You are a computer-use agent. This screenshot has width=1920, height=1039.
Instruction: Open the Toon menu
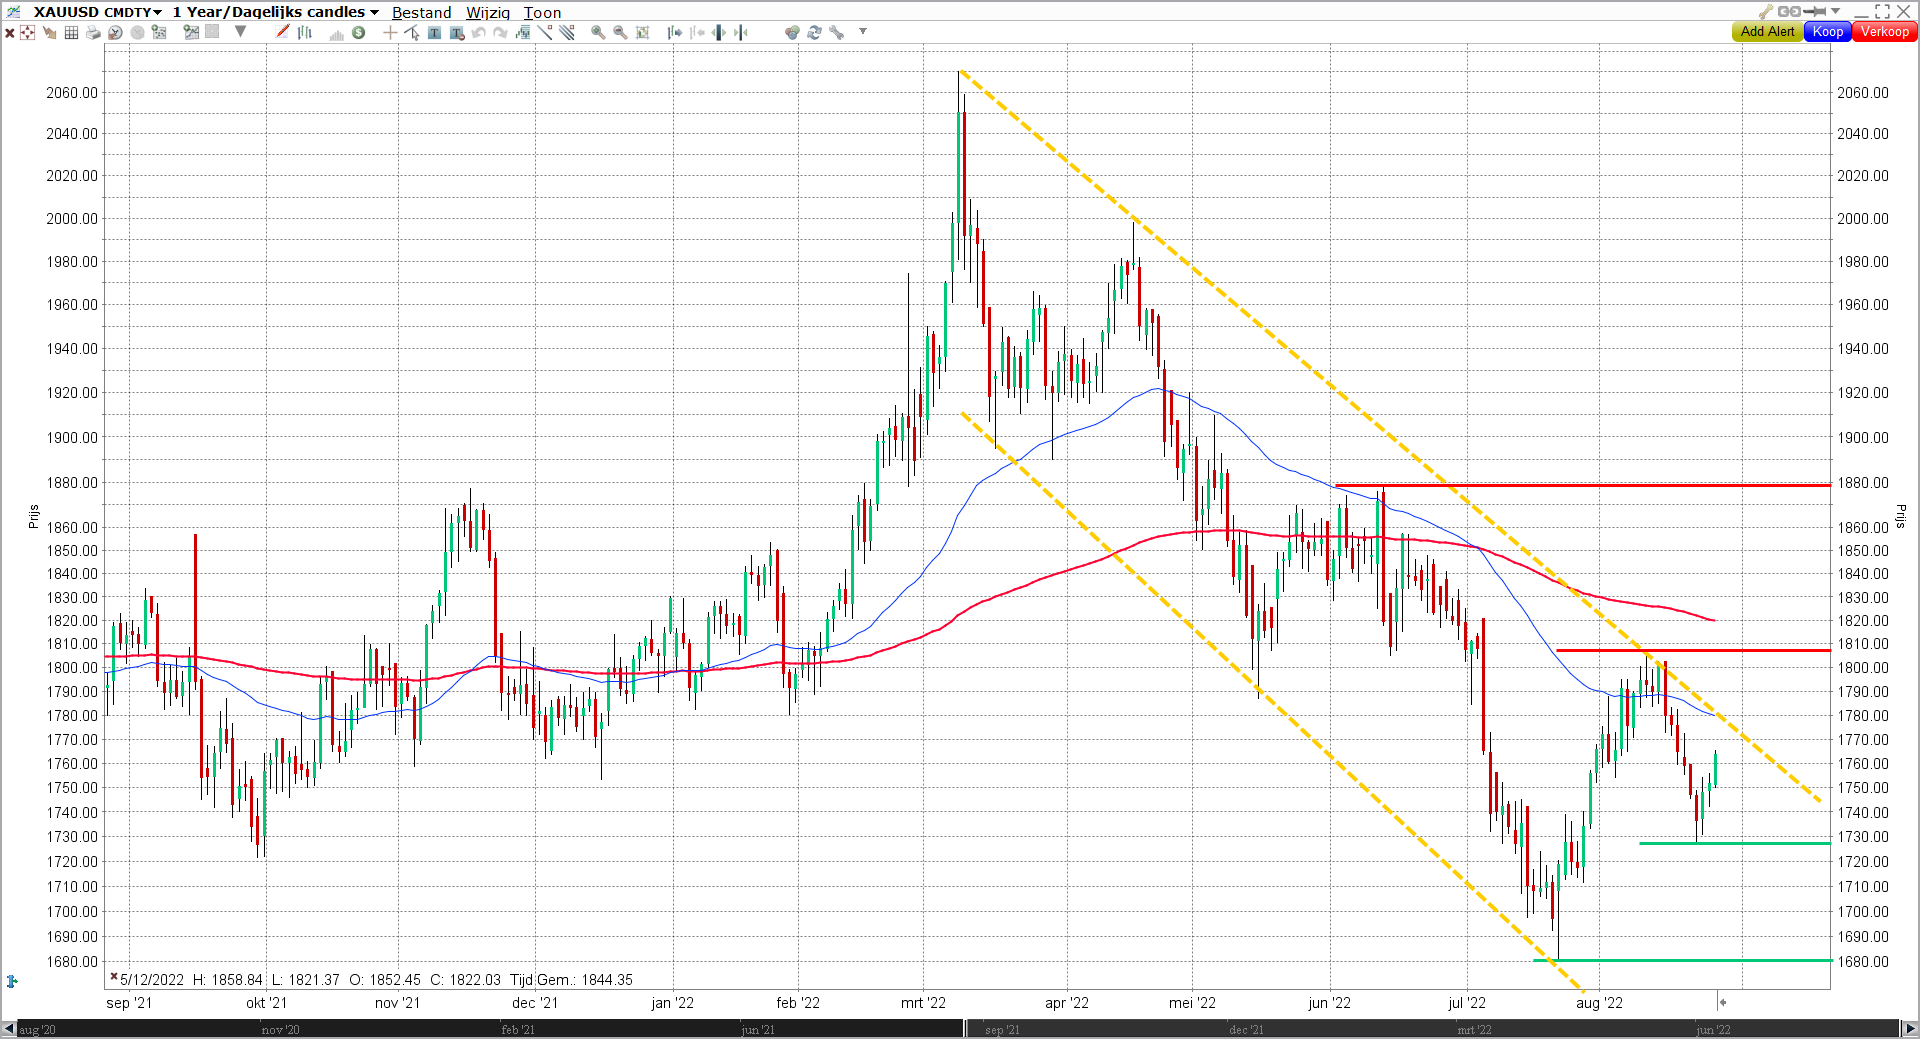point(542,12)
